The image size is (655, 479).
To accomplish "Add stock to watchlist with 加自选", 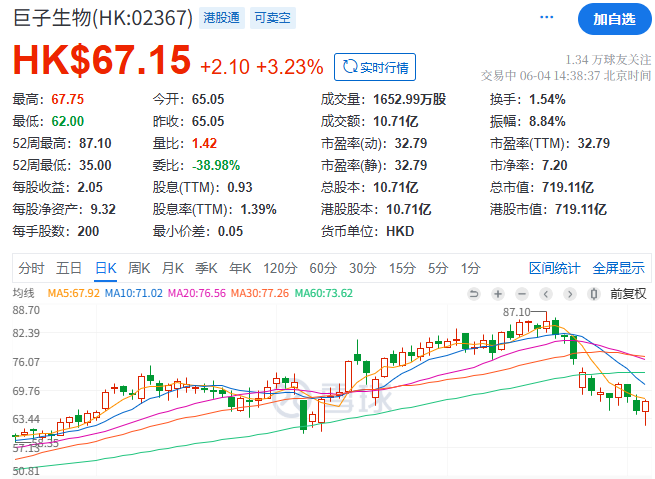I will point(614,19).
